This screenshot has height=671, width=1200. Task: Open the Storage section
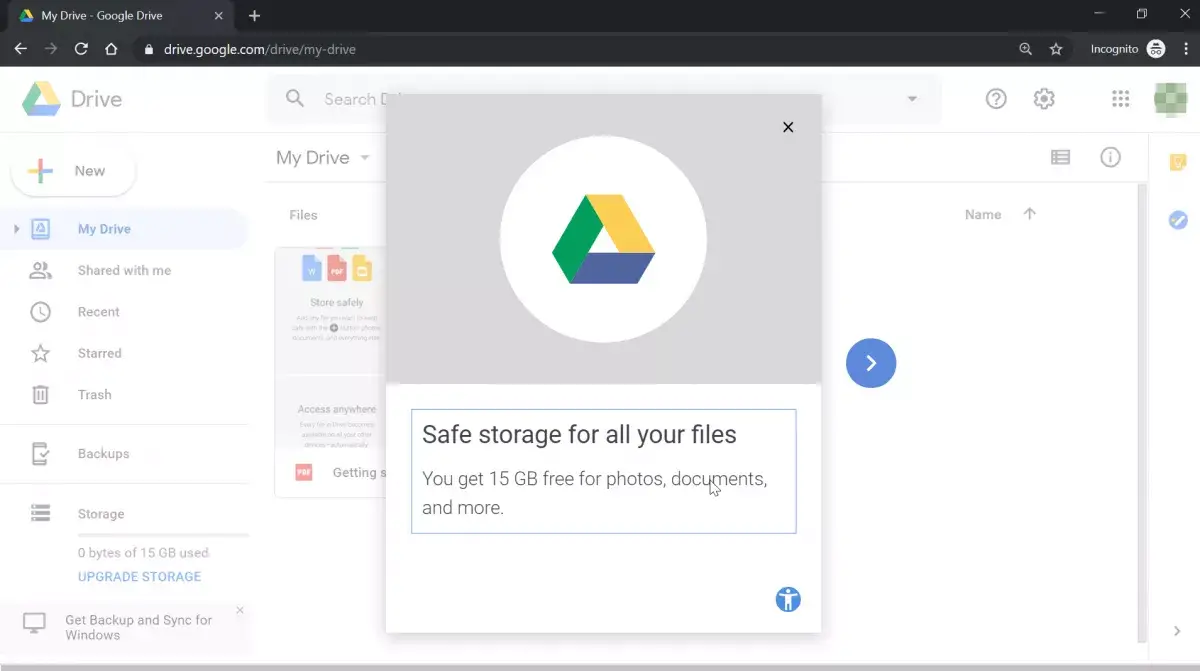(x=101, y=514)
